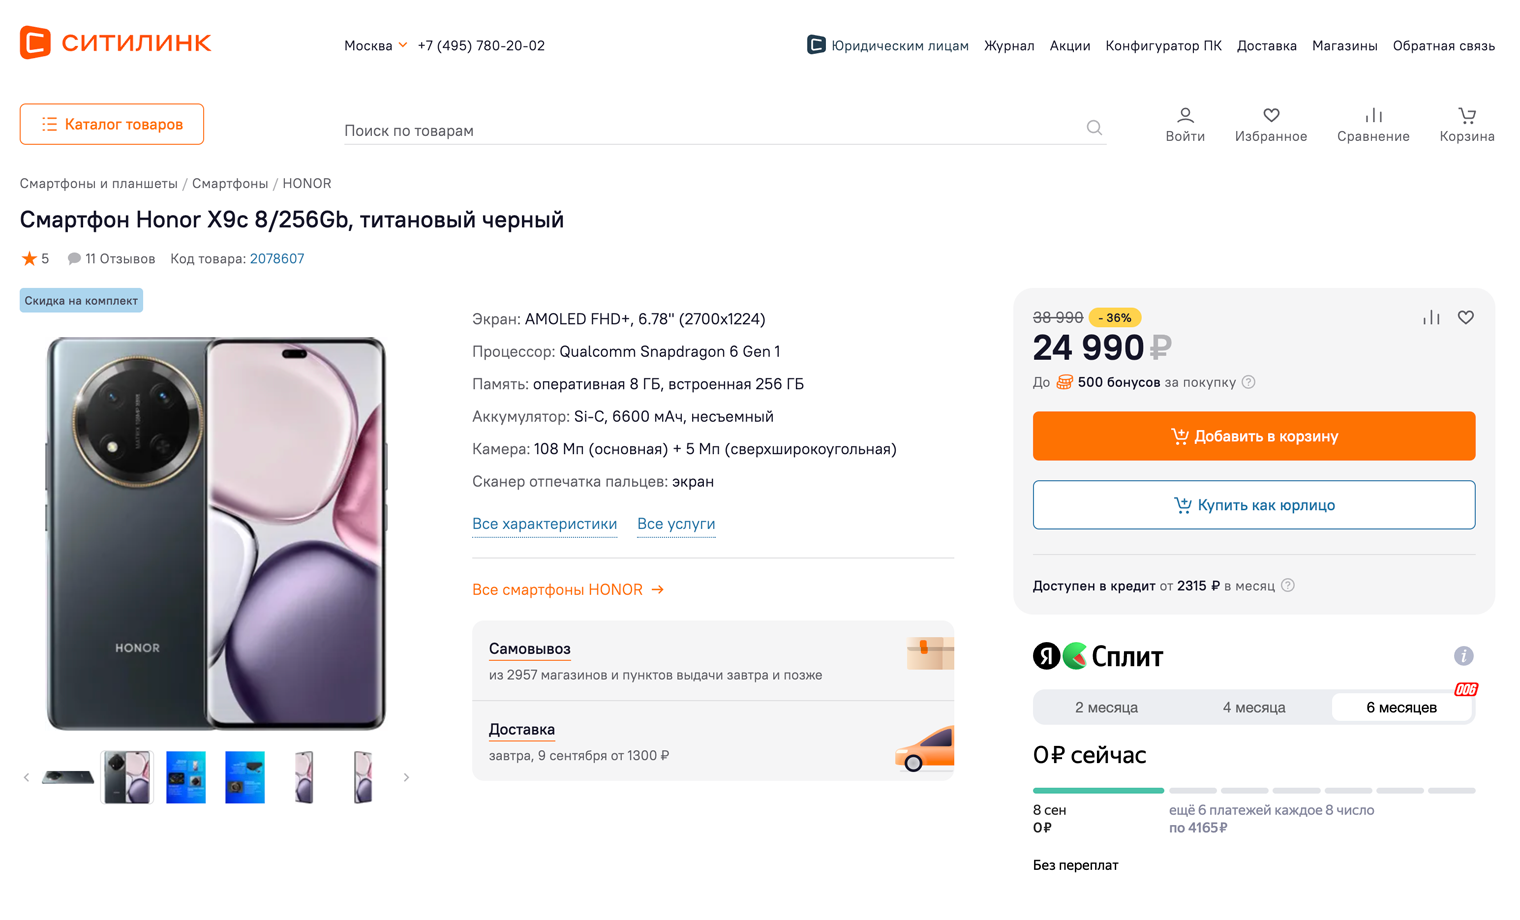Select the 6 месяцев Split option
1520x920 pixels.
(x=1401, y=708)
